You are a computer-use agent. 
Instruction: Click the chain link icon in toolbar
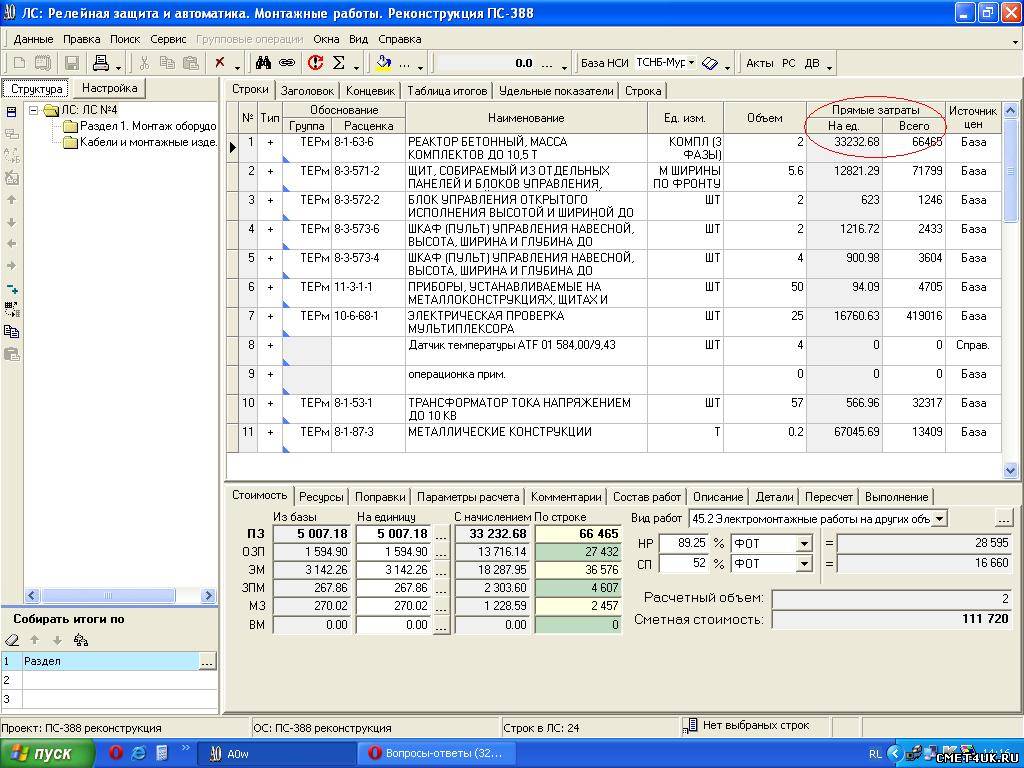click(286, 63)
